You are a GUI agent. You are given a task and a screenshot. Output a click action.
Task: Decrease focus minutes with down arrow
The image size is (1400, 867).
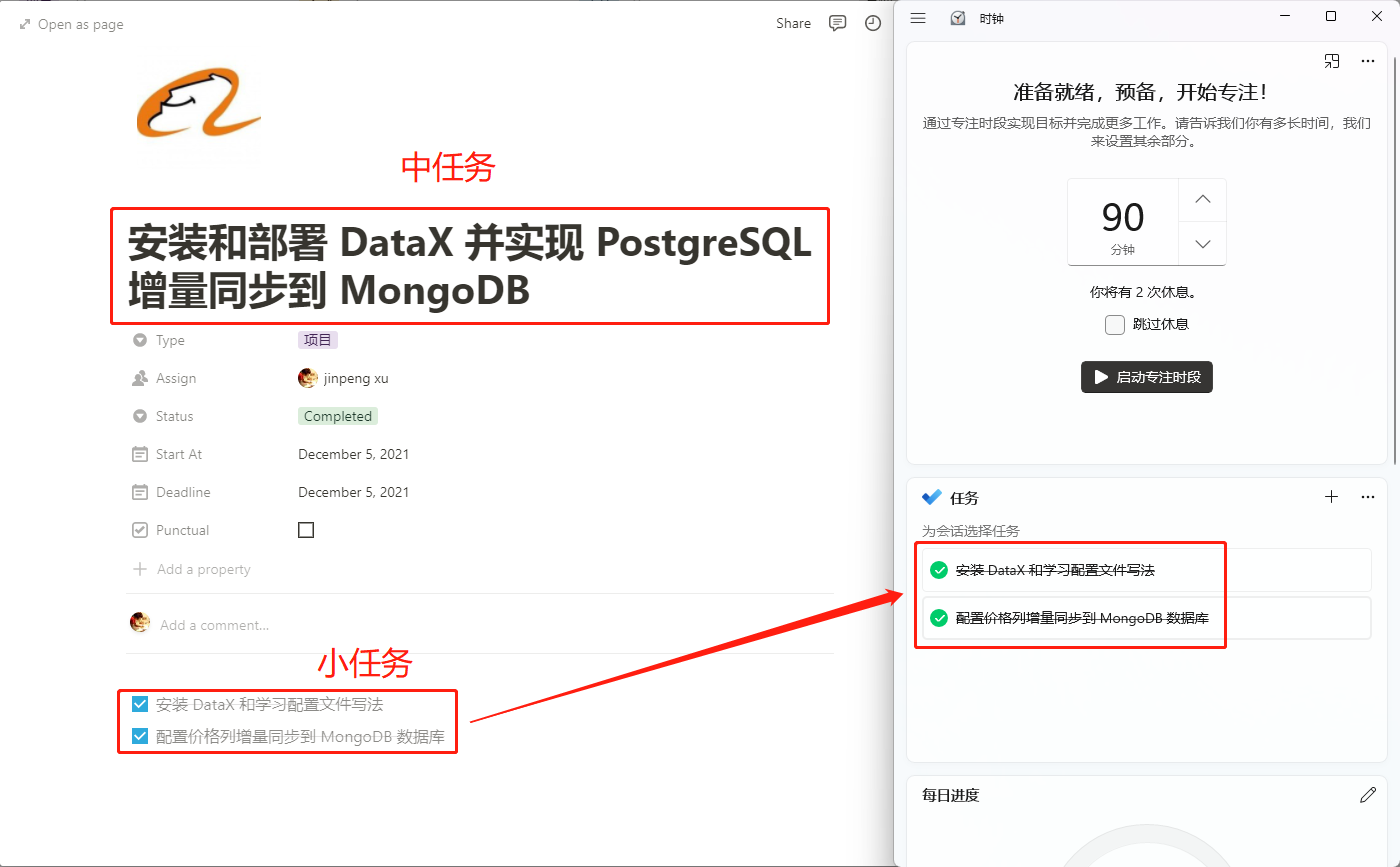click(x=1203, y=244)
